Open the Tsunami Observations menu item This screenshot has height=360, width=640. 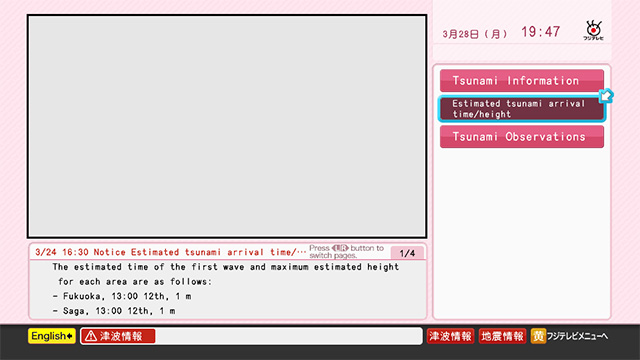(522, 136)
